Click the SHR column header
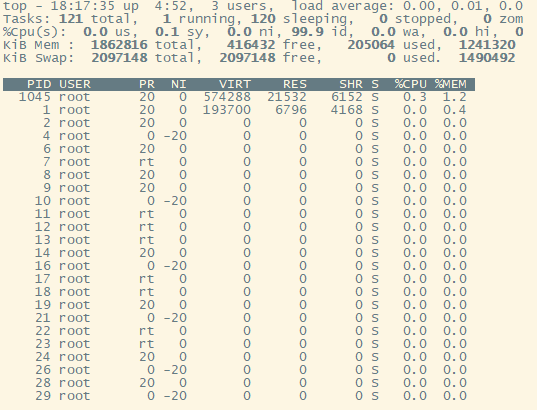 click(x=351, y=84)
